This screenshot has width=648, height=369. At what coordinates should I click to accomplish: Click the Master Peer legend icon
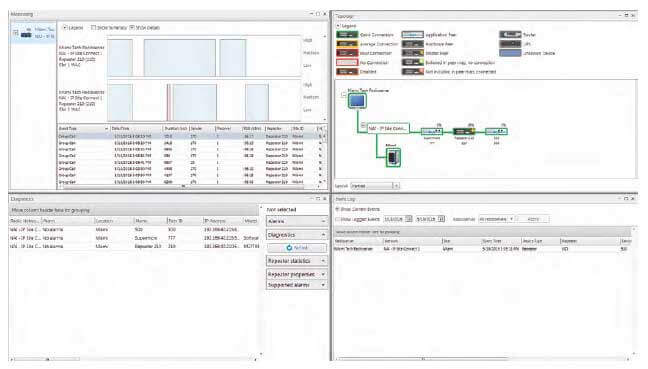pos(412,53)
